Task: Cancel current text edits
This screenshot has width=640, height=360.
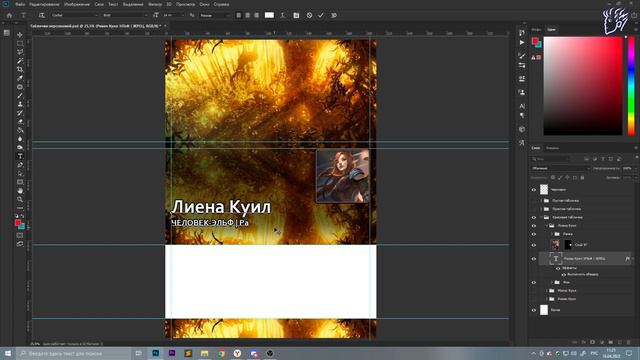Action: point(309,15)
